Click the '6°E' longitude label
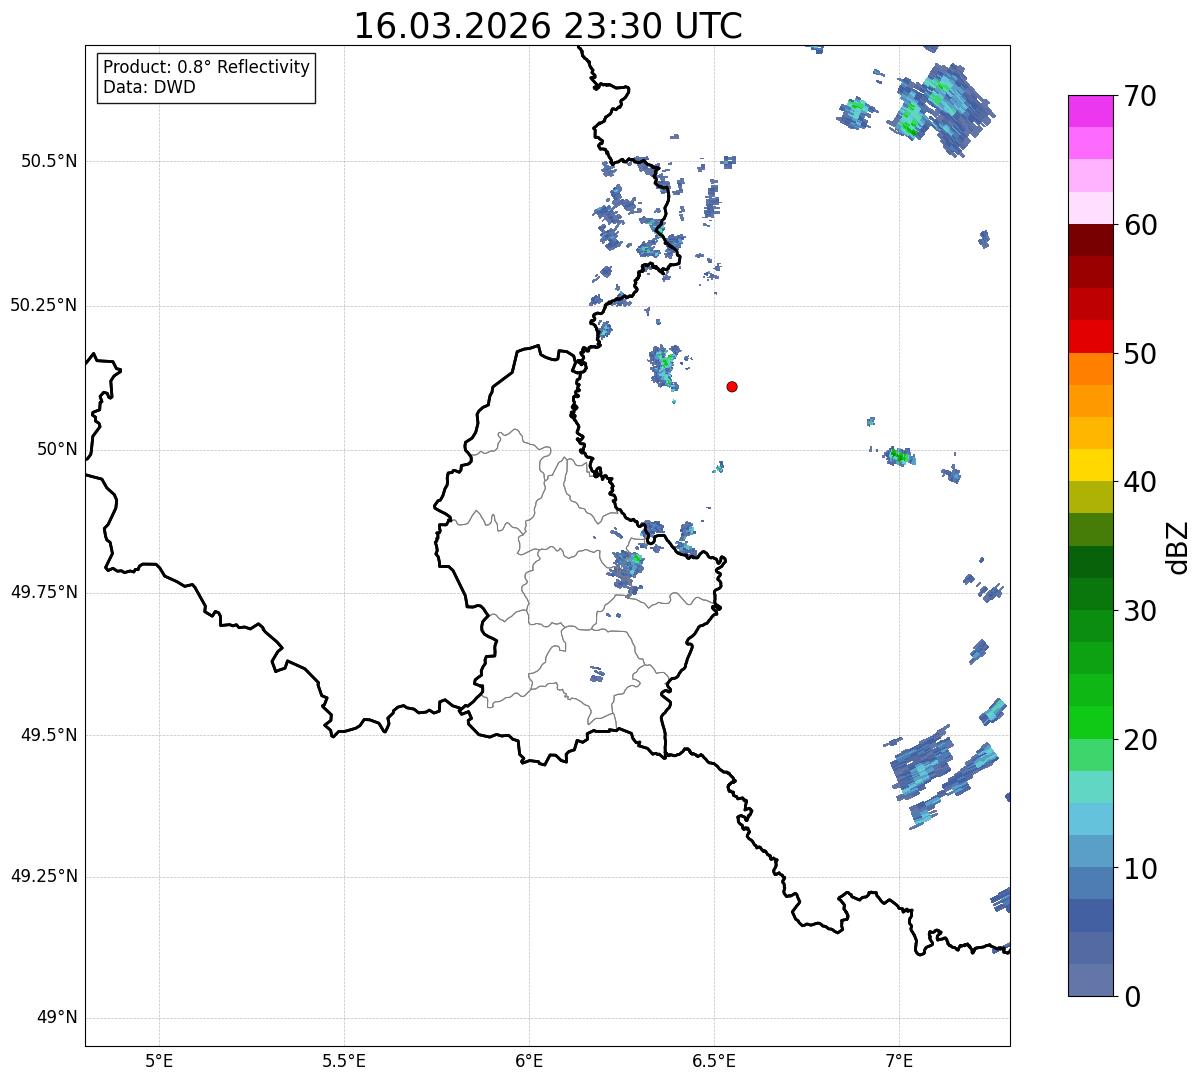Viewport: 1202px width, 1081px height. click(x=529, y=1060)
